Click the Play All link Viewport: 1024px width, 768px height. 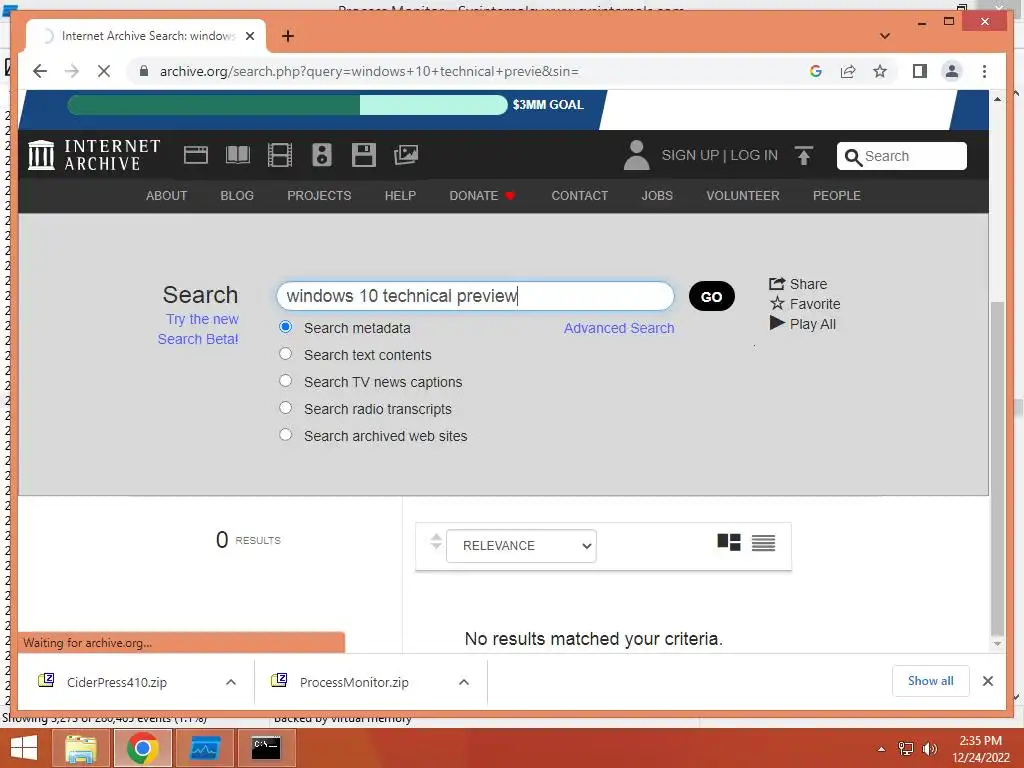tap(803, 324)
